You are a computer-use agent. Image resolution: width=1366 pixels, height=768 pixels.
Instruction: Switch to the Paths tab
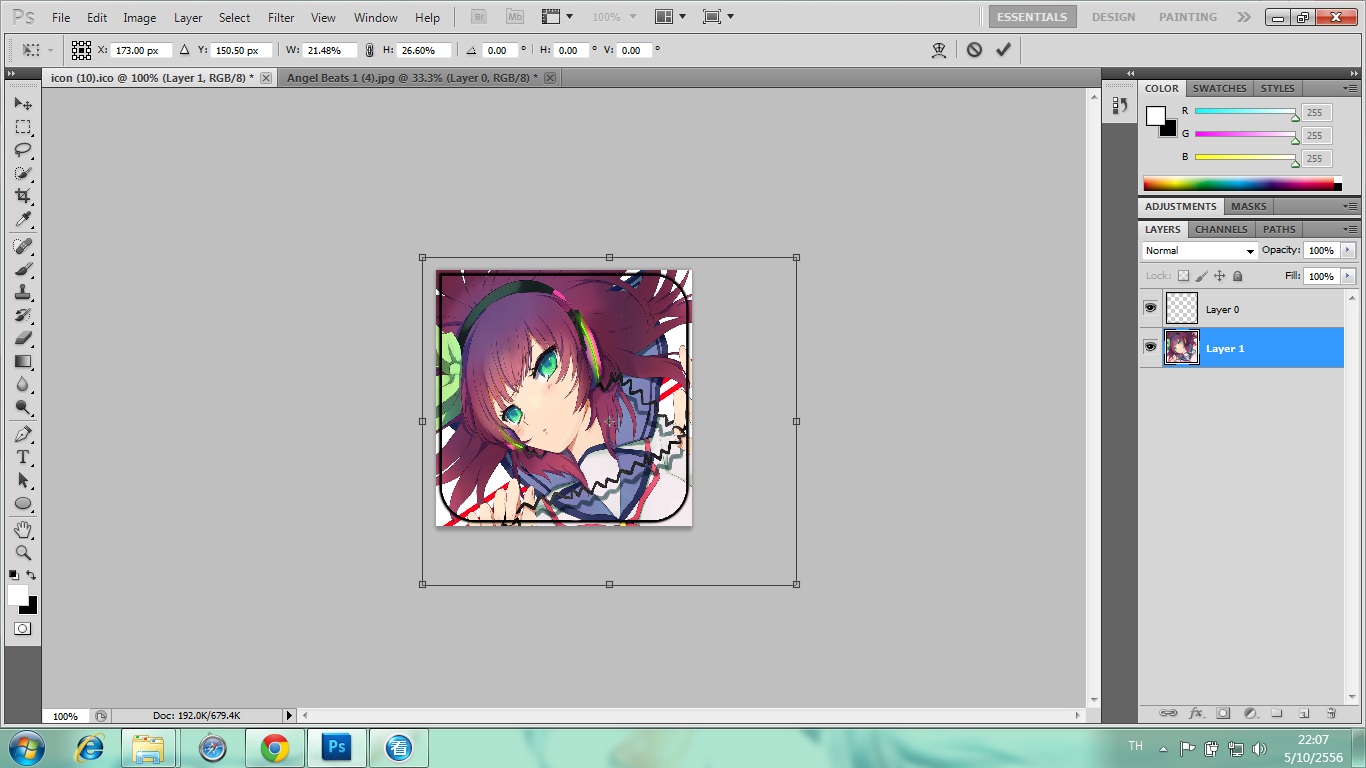coord(1279,229)
